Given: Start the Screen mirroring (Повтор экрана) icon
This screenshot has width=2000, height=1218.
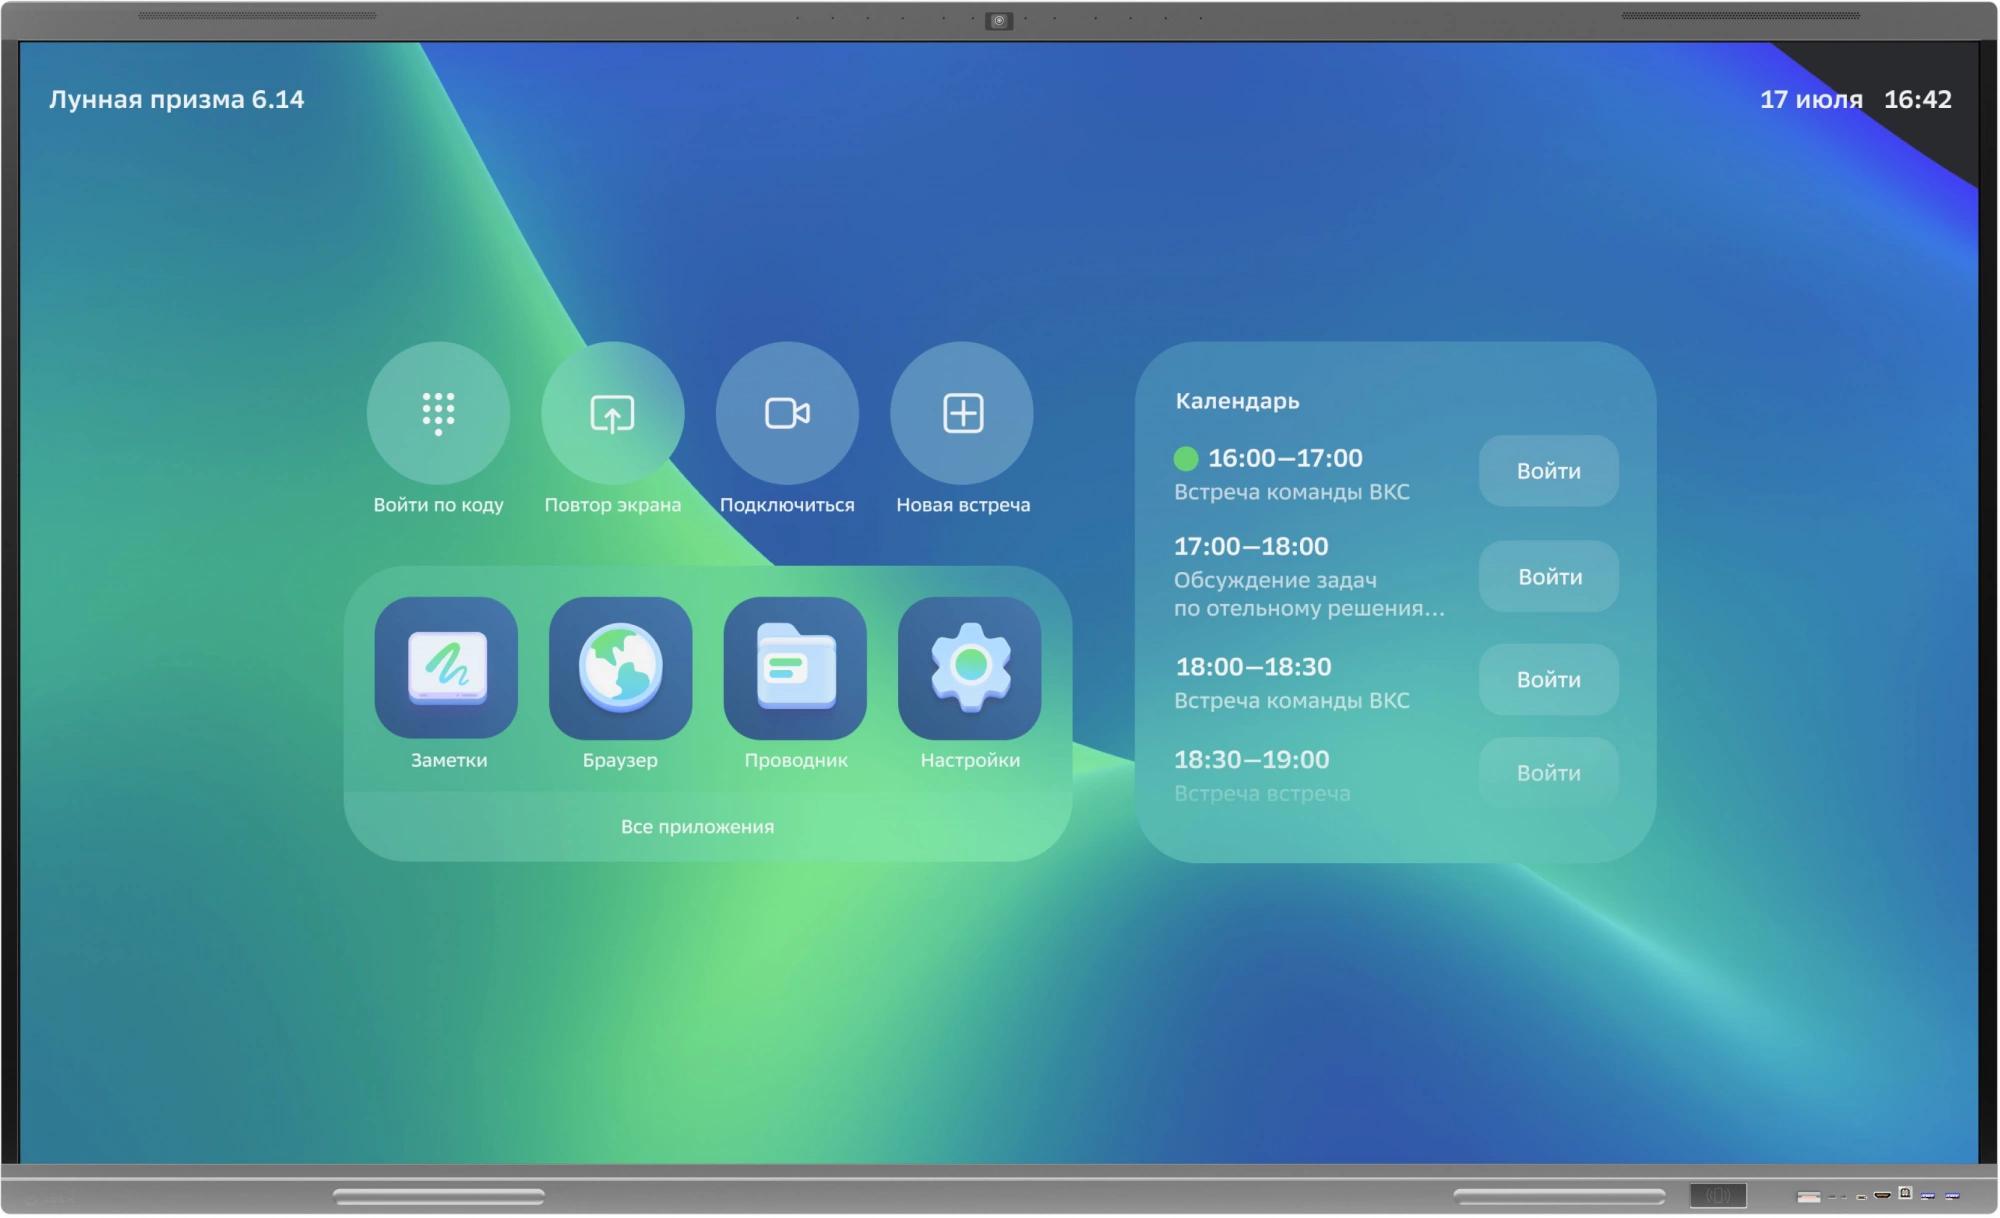Looking at the screenshot, I should click(612, 413).
